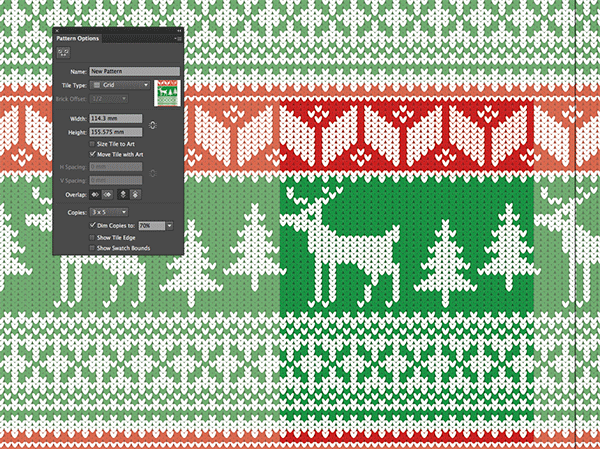Enable Size Tile to Art checkbox
This screenshot has width=600, height=449.
(92, 144)
